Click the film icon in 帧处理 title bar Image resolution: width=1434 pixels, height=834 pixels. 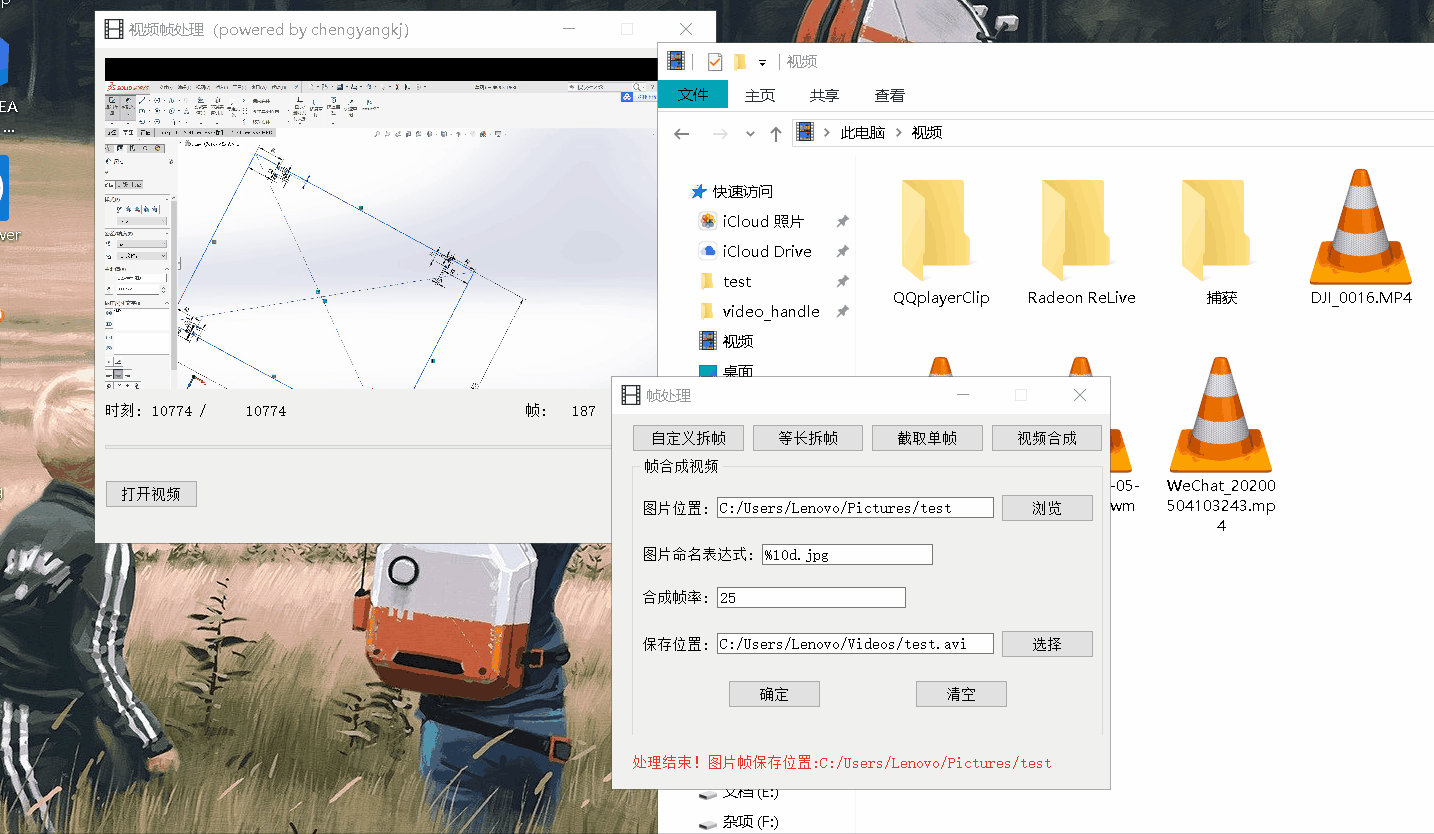pos(631,395)
